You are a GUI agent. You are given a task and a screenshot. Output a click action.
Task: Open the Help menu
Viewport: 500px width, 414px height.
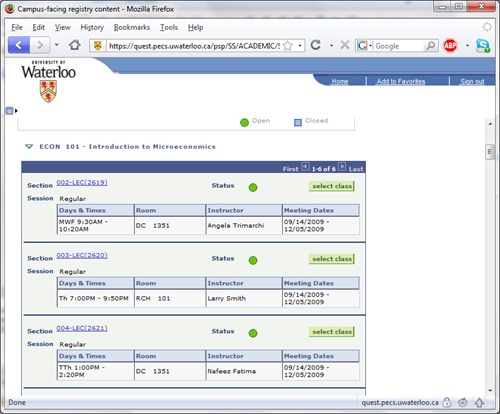tap(195, 27)
